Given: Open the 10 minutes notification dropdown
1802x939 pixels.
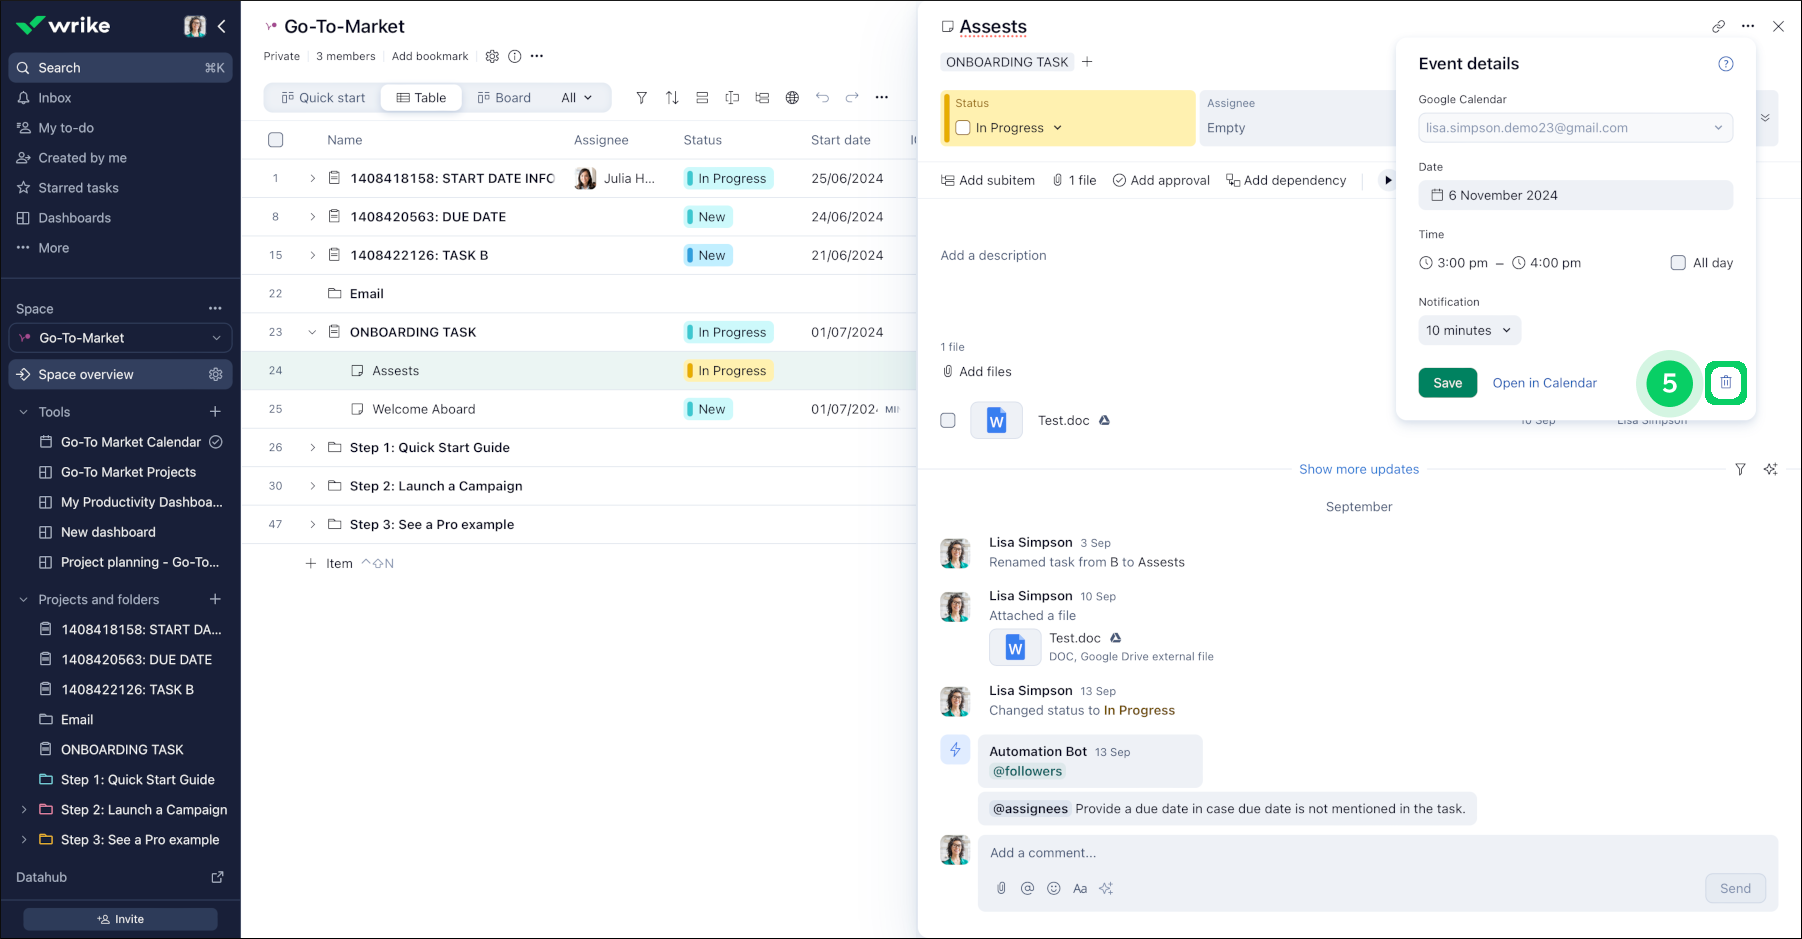Looking at the screenshot, I should pyautogui.click(x=1468, y=331).
